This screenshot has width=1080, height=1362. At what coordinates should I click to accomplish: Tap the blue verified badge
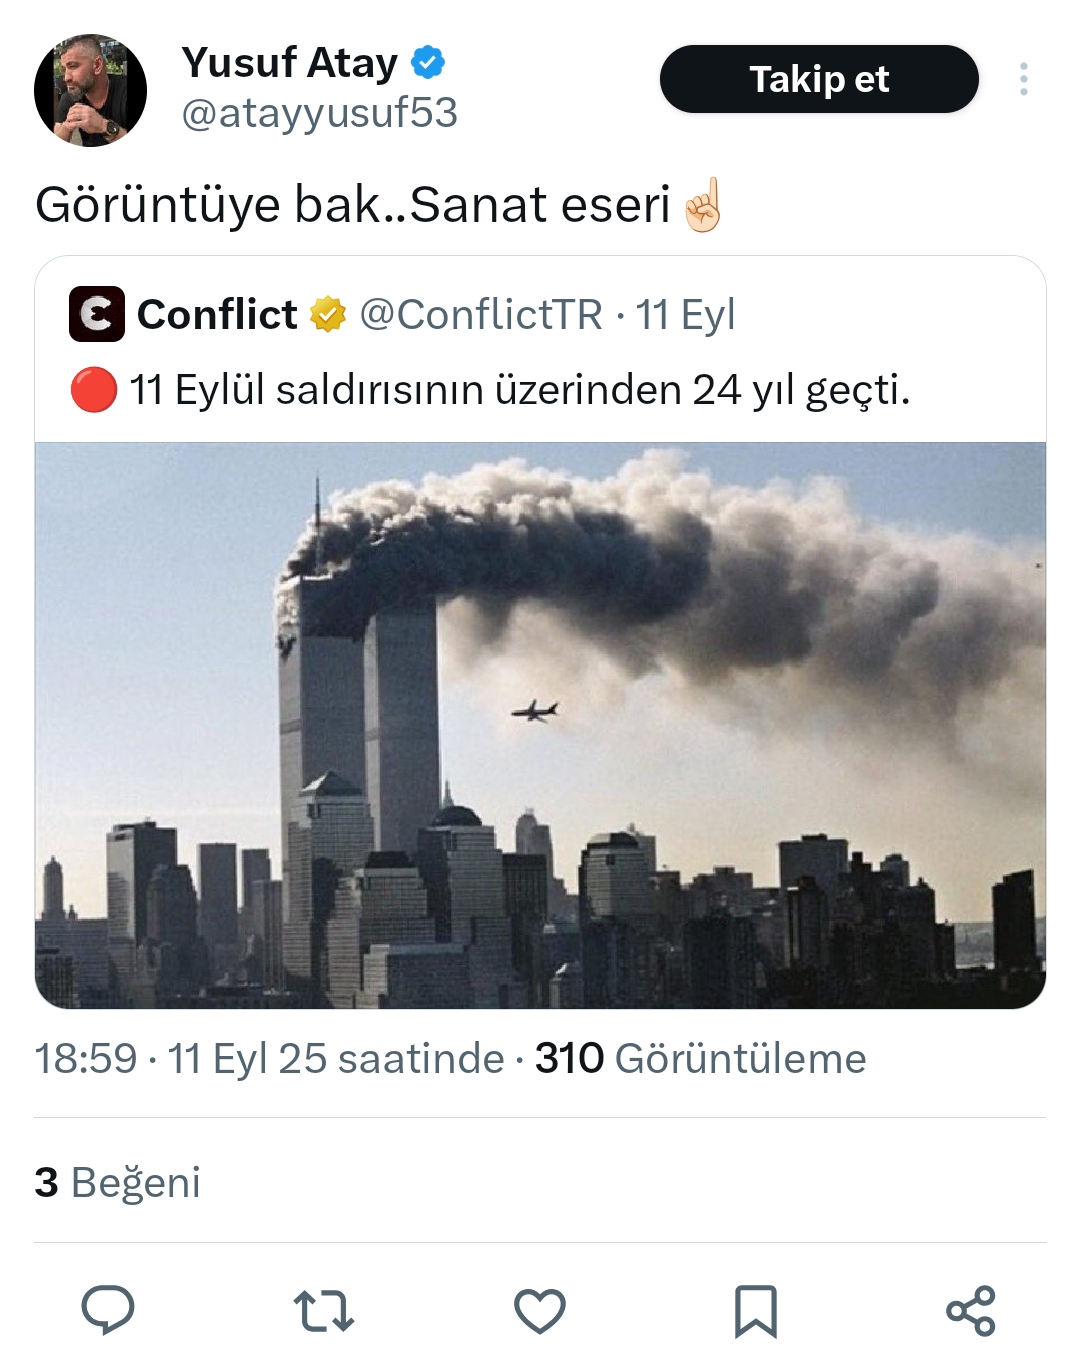pos(428,62)
